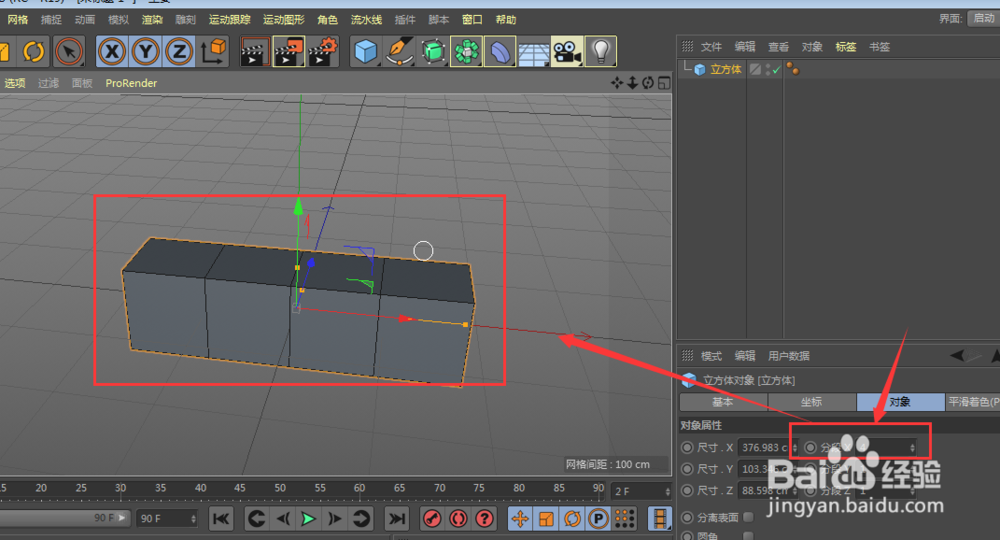Go back with Attribute Manager left arrow
The height and width of the screenshot is (540, 1000).
(957, 355)
